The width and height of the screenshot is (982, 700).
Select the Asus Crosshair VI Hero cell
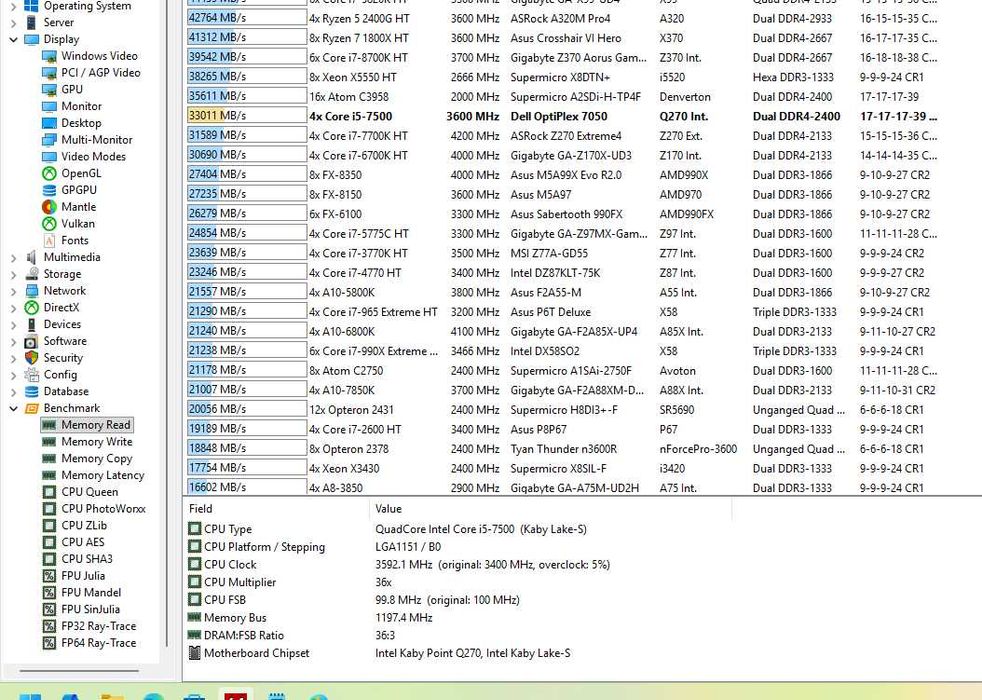pyautogui.click(x=566, y=38)
